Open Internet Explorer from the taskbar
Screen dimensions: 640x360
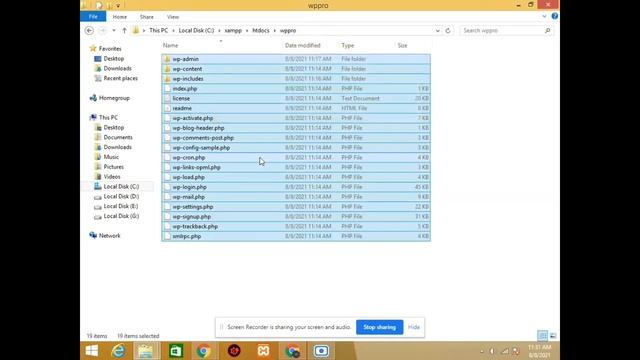pos(118,351)
